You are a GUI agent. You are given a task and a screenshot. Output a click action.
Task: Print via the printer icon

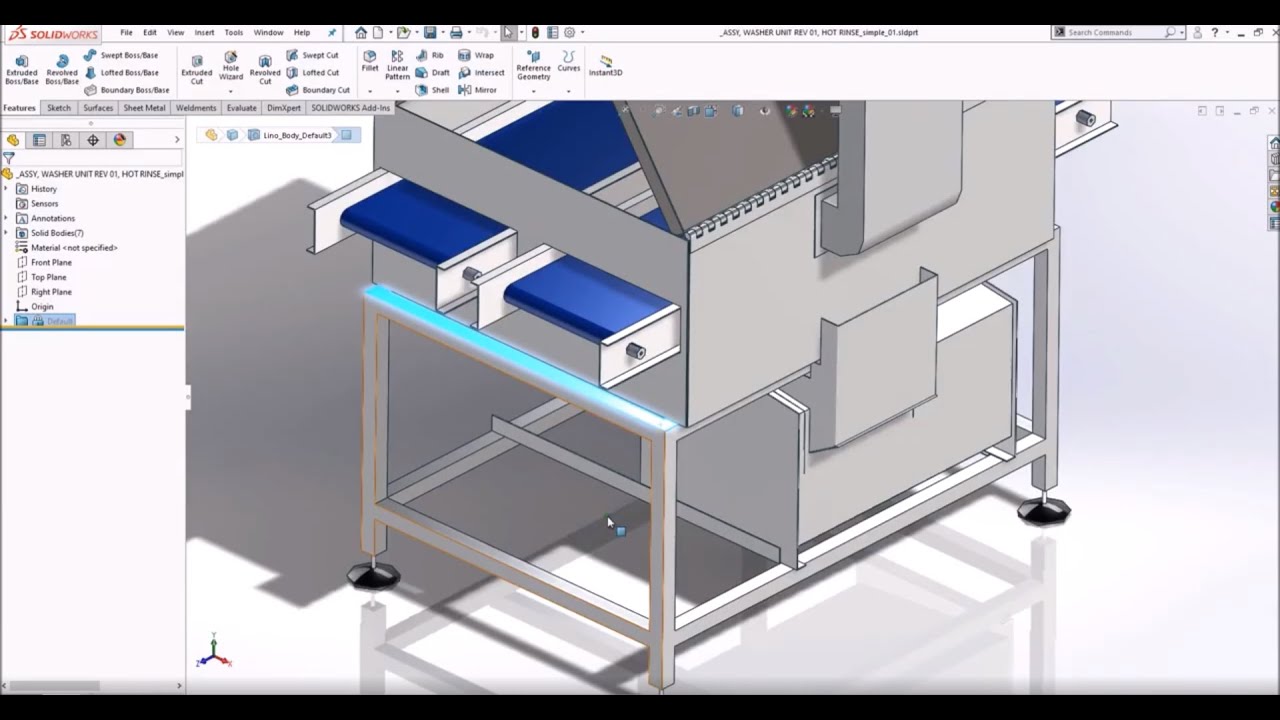(x=456, y=32)
